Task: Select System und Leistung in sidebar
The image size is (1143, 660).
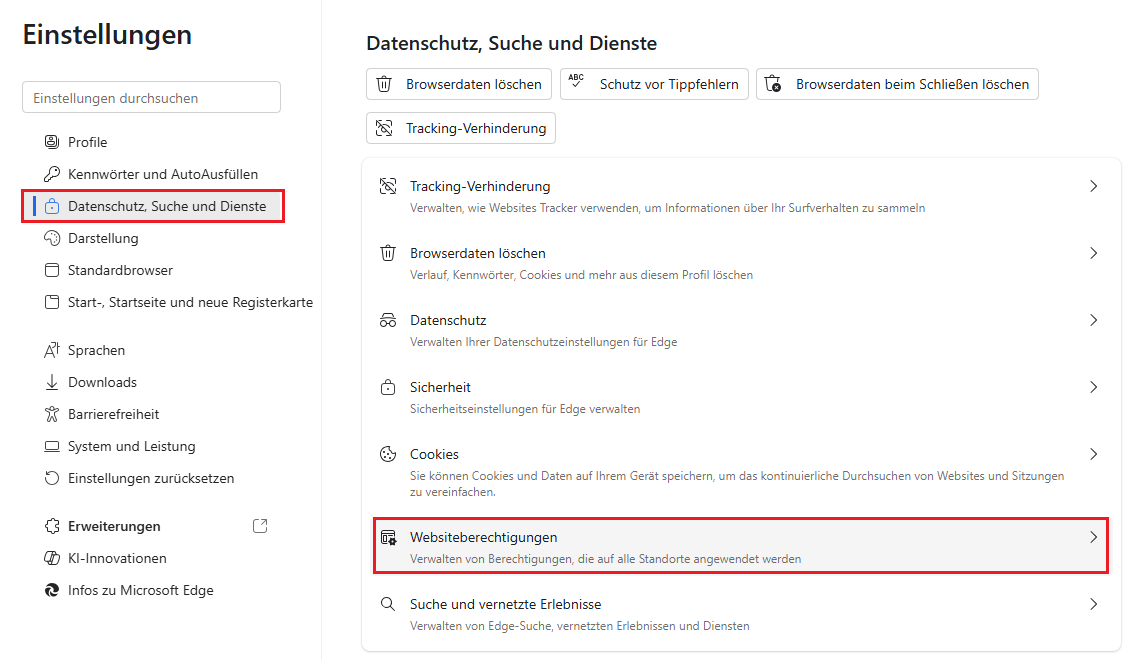Action: tap(131, 446)
